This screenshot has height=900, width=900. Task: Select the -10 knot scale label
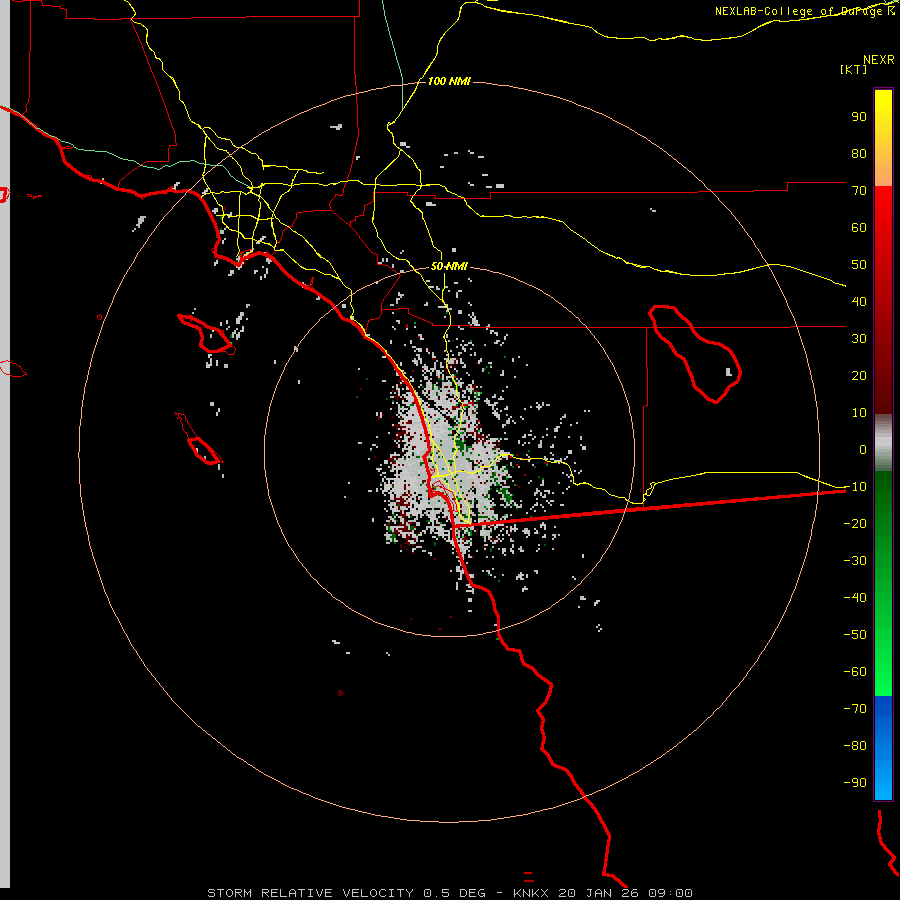click(855, 487)
